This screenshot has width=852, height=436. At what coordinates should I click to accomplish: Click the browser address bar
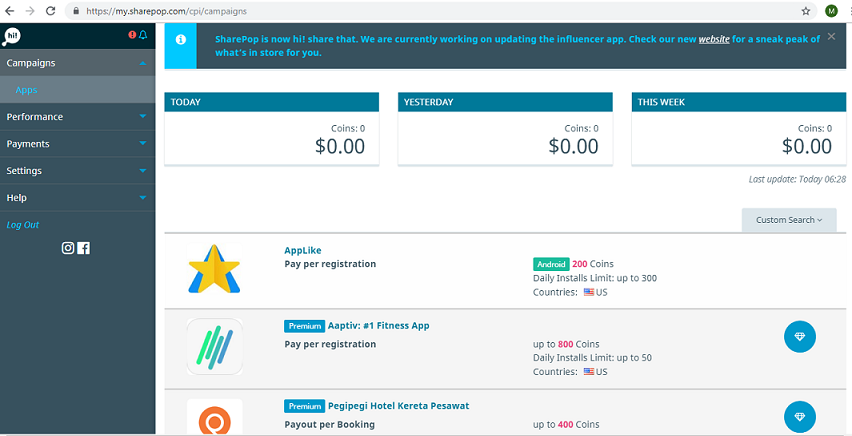(x=440, y=11)
